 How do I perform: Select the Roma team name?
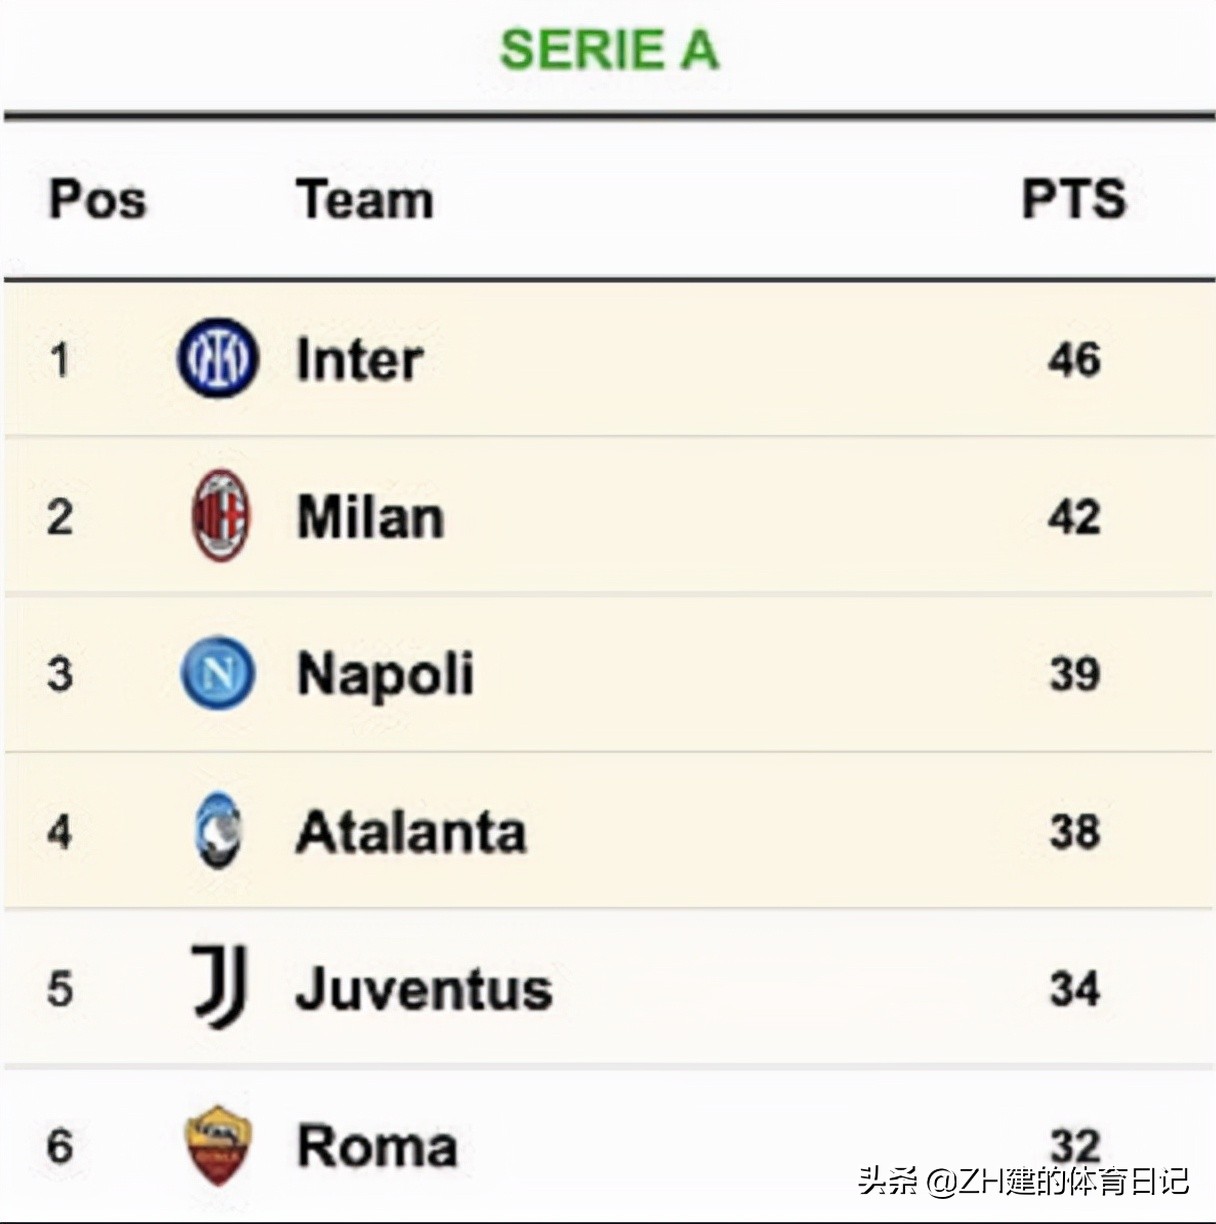[377, 1145]
